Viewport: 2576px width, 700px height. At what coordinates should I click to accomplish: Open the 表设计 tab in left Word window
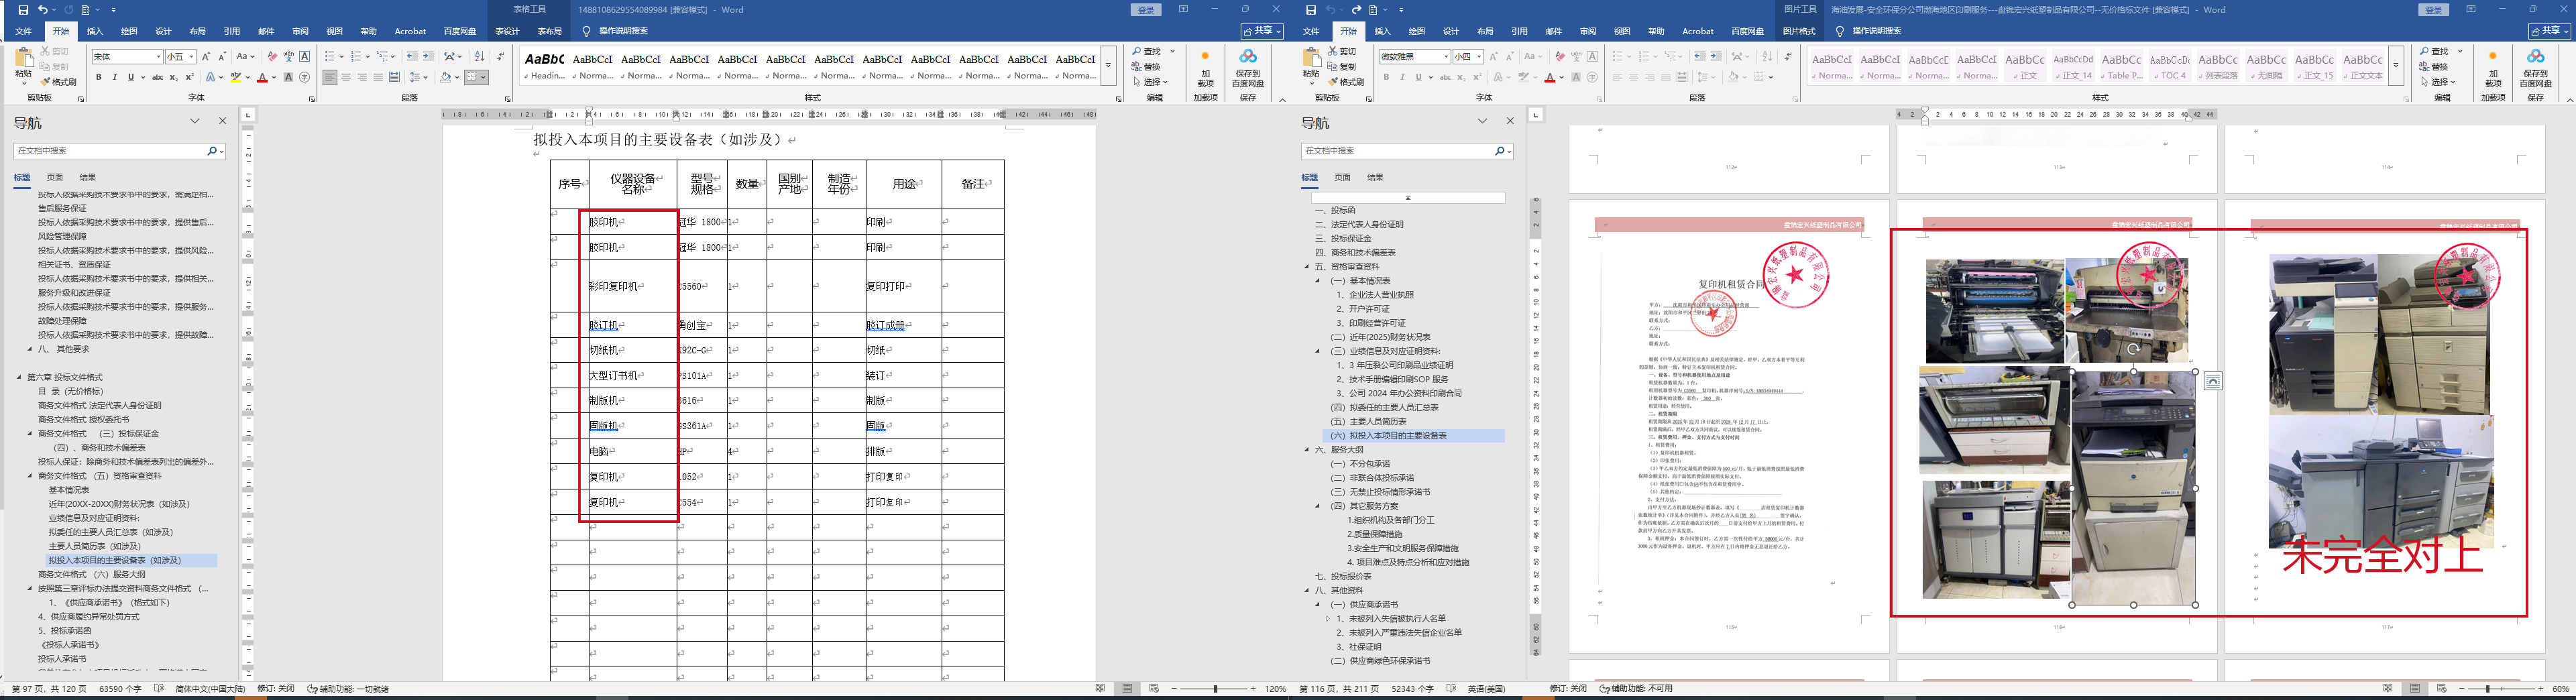[508, 31]
